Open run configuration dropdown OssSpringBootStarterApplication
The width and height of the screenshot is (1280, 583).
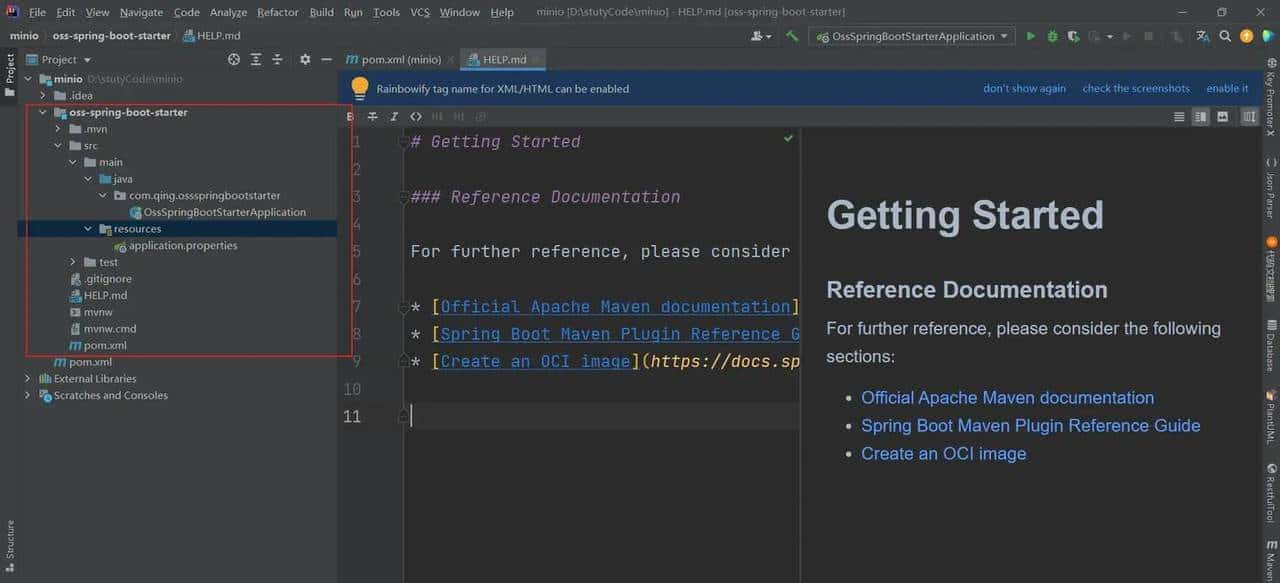pyautogui.click(x=913, y=36)
